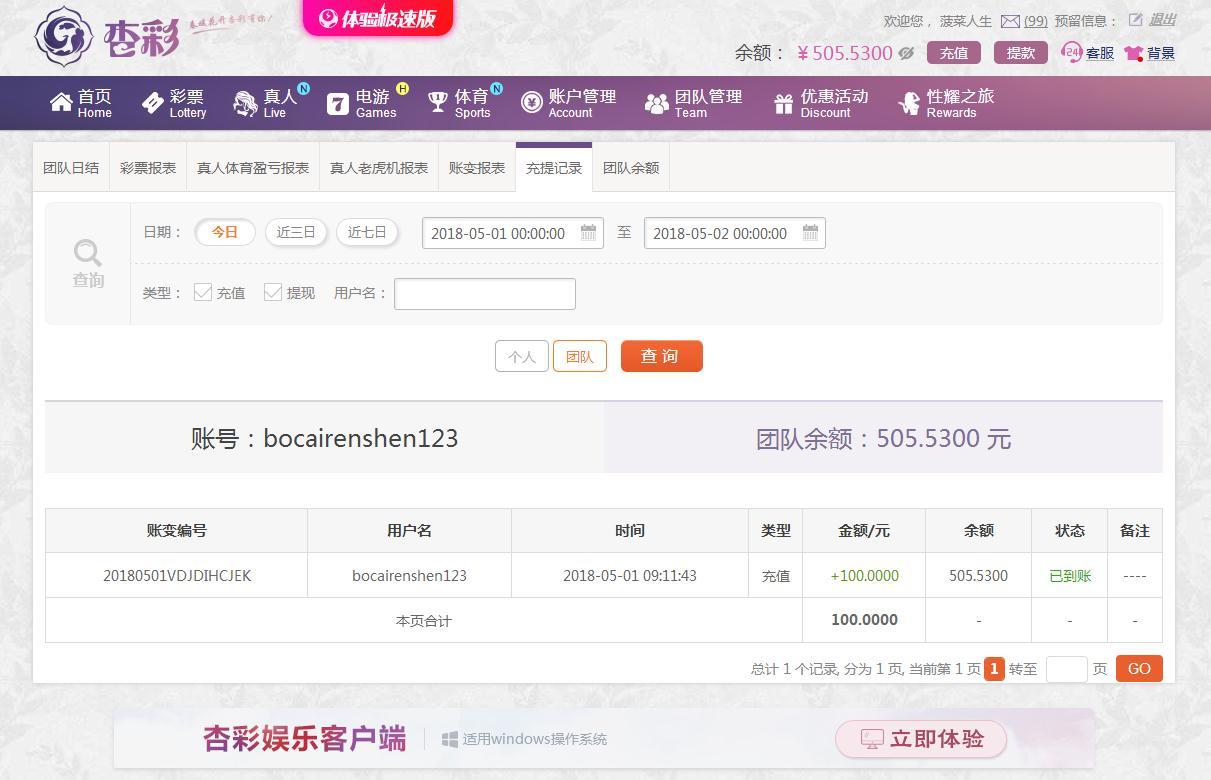Click the 金额/元 column header
The image size is (1211, 780).
coord(864,531)
